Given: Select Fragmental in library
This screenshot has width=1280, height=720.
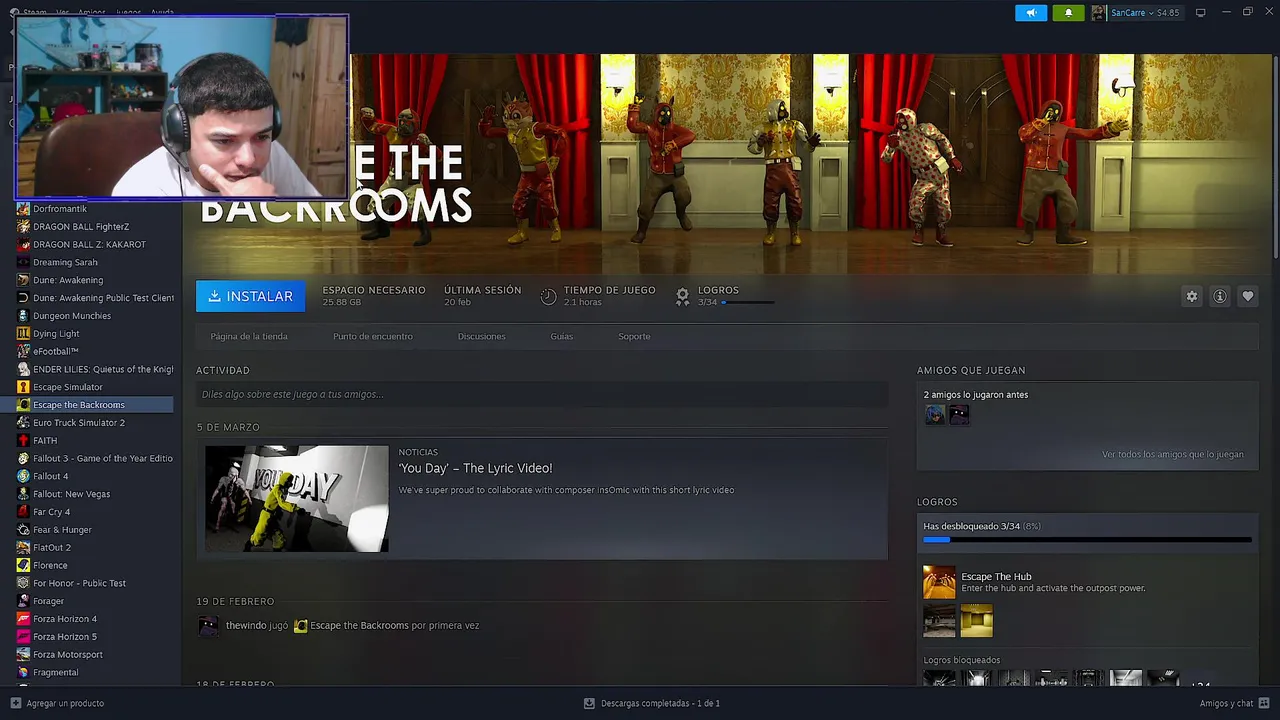Looking at the screenshot, I should click(x=55, y=673).
